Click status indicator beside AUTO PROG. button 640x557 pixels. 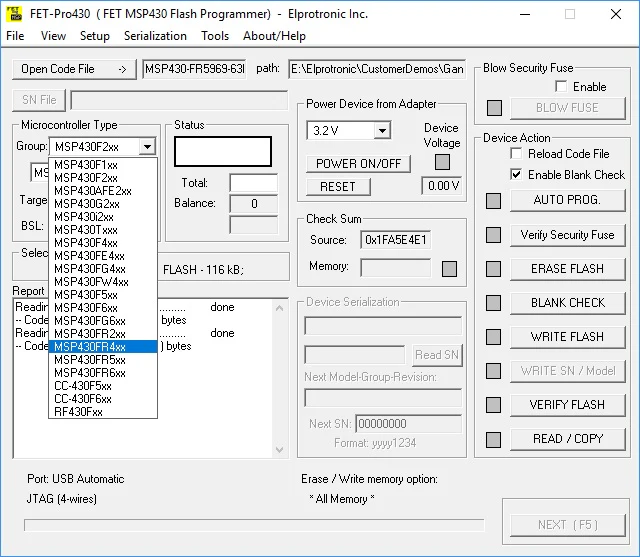pos(493,201)
